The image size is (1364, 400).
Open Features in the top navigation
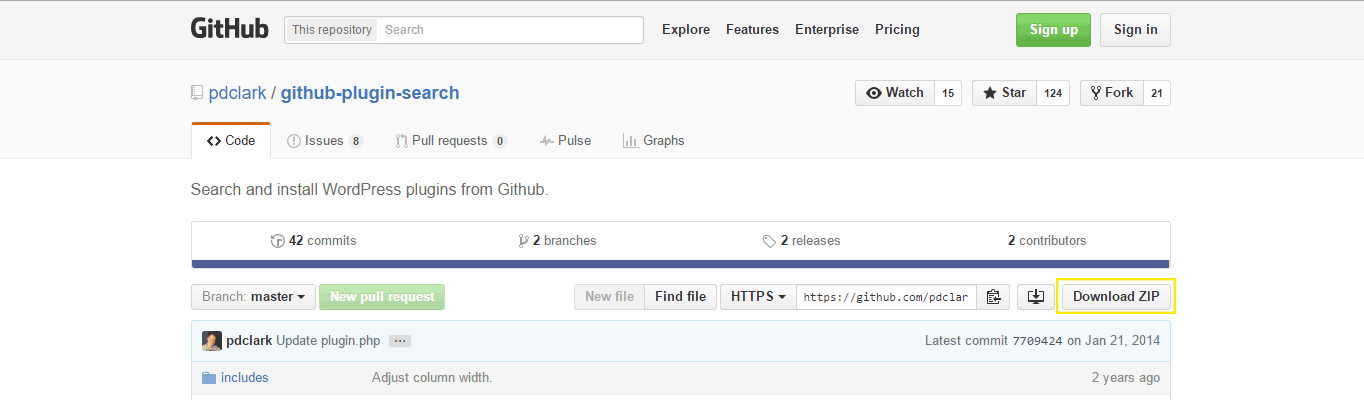pyautogui.click(x=752, y=29)
